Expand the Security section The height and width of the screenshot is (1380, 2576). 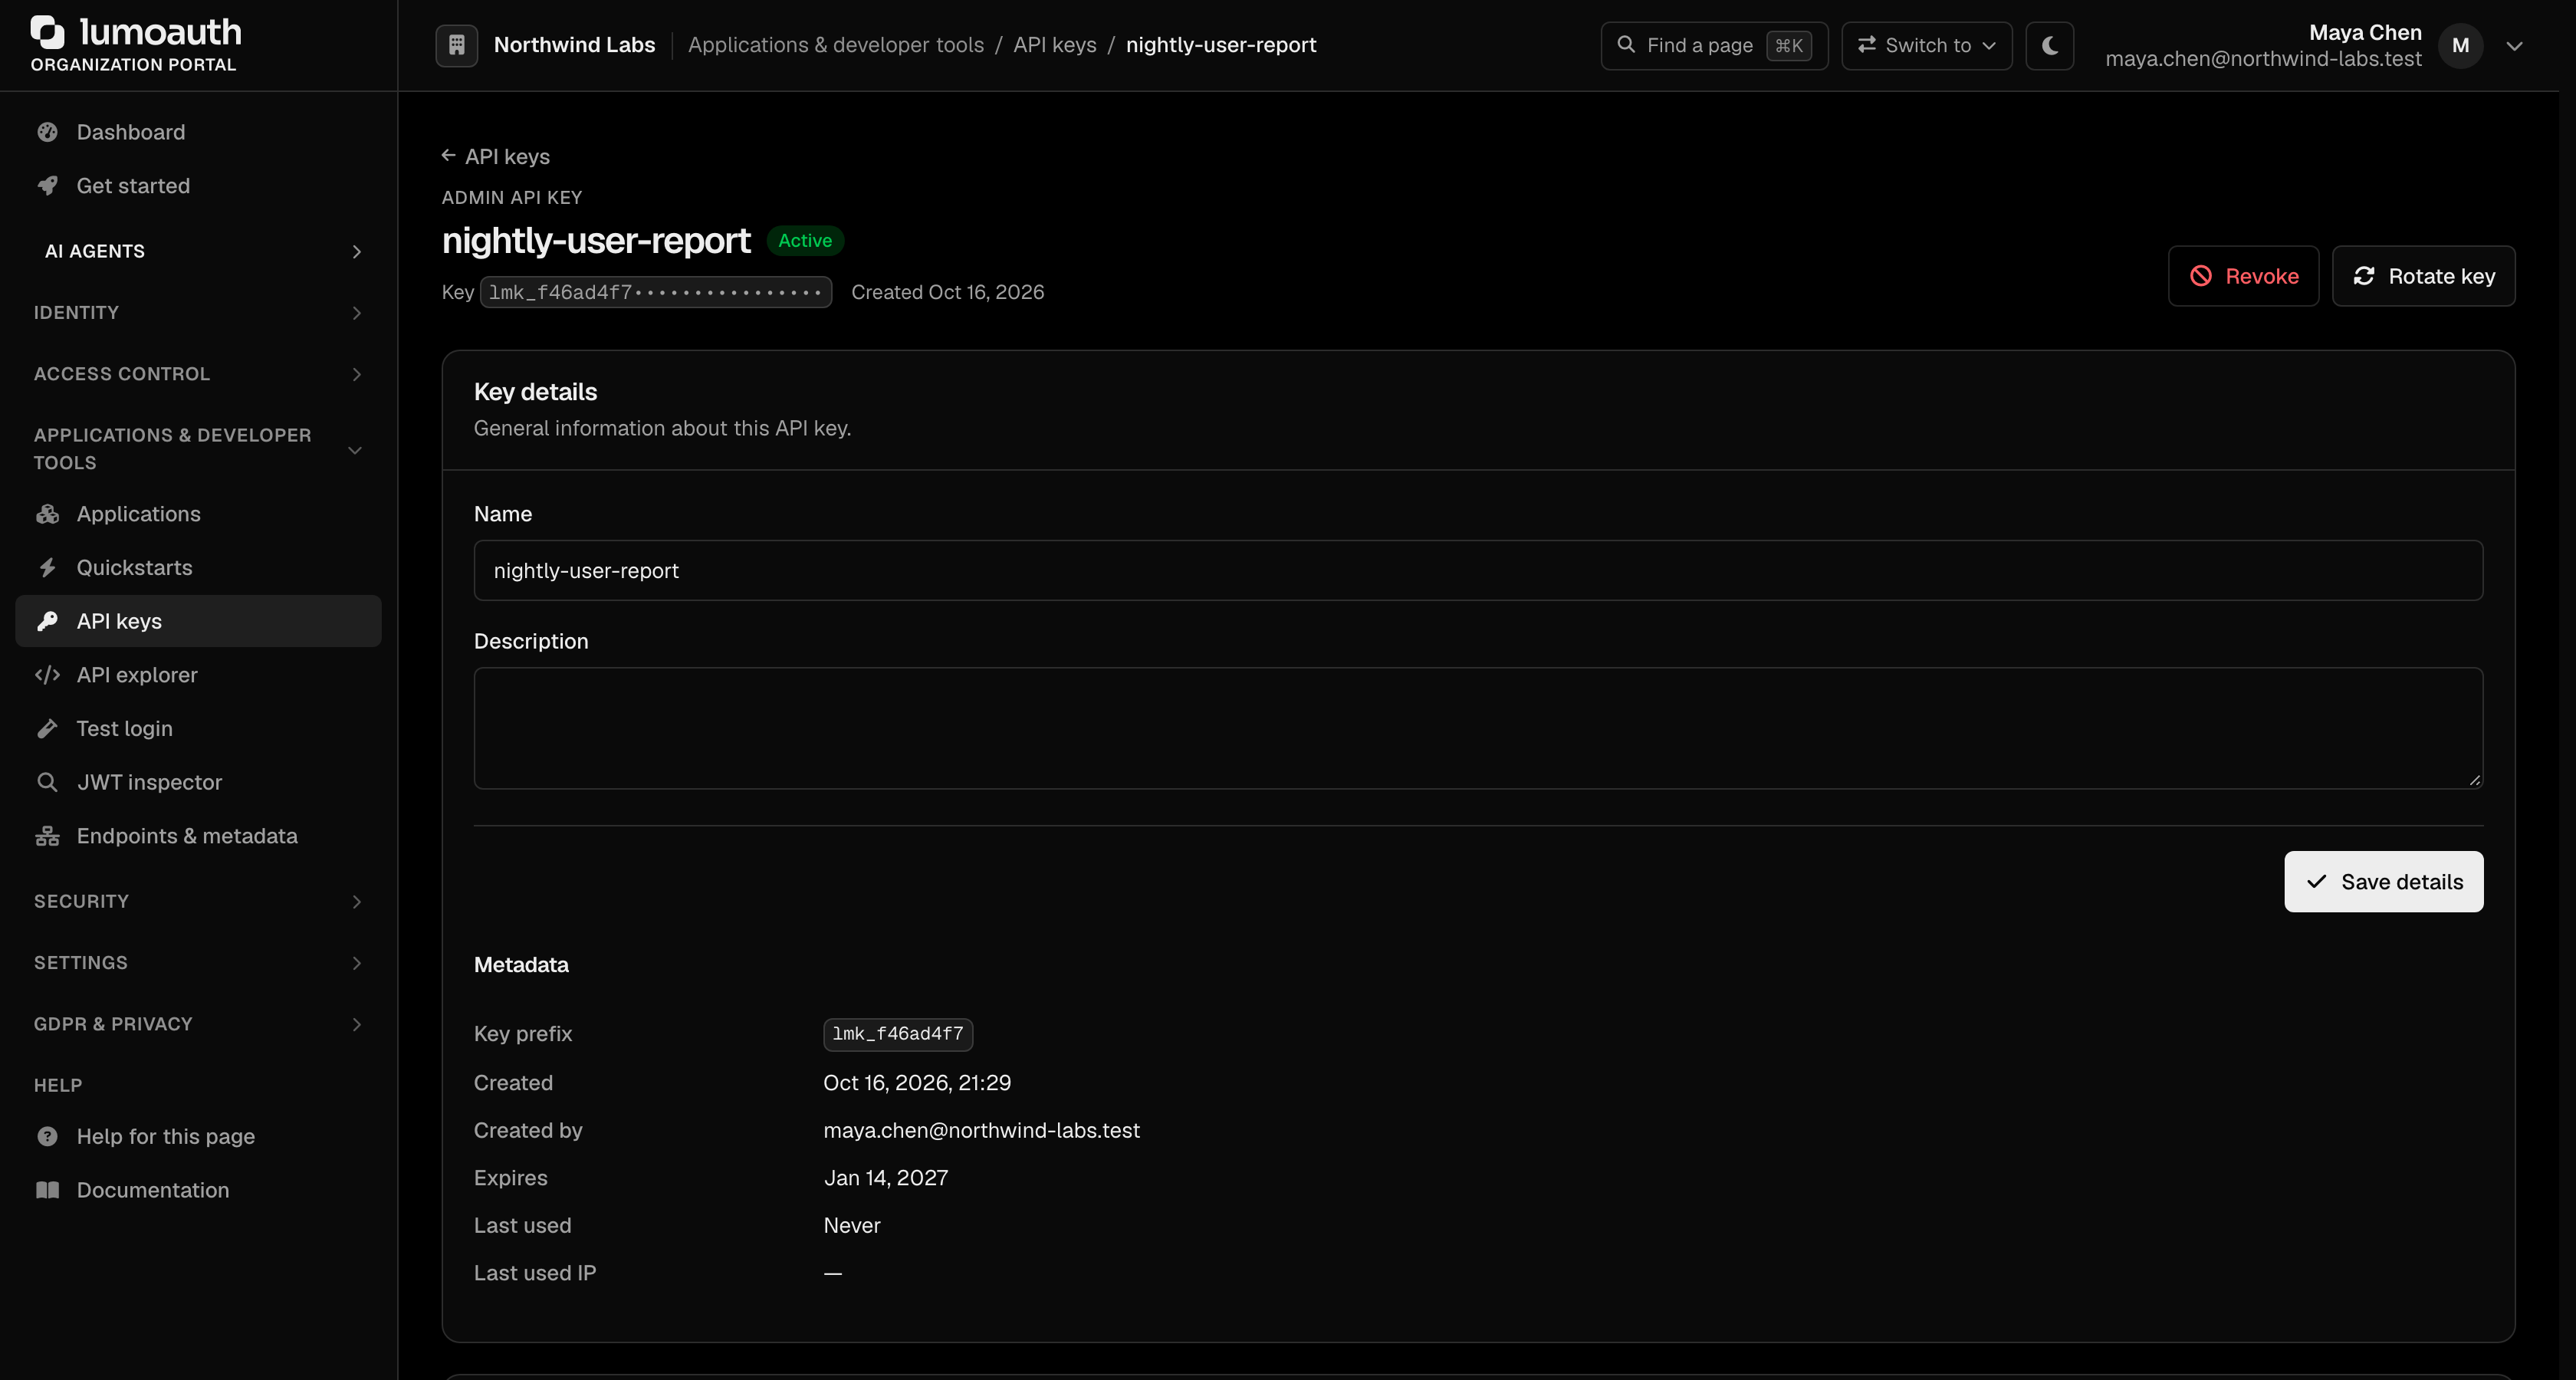198,902
